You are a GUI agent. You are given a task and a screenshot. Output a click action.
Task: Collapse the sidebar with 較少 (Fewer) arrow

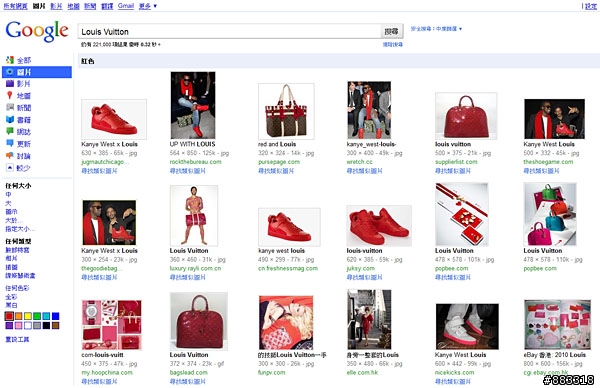pos(10,168)
